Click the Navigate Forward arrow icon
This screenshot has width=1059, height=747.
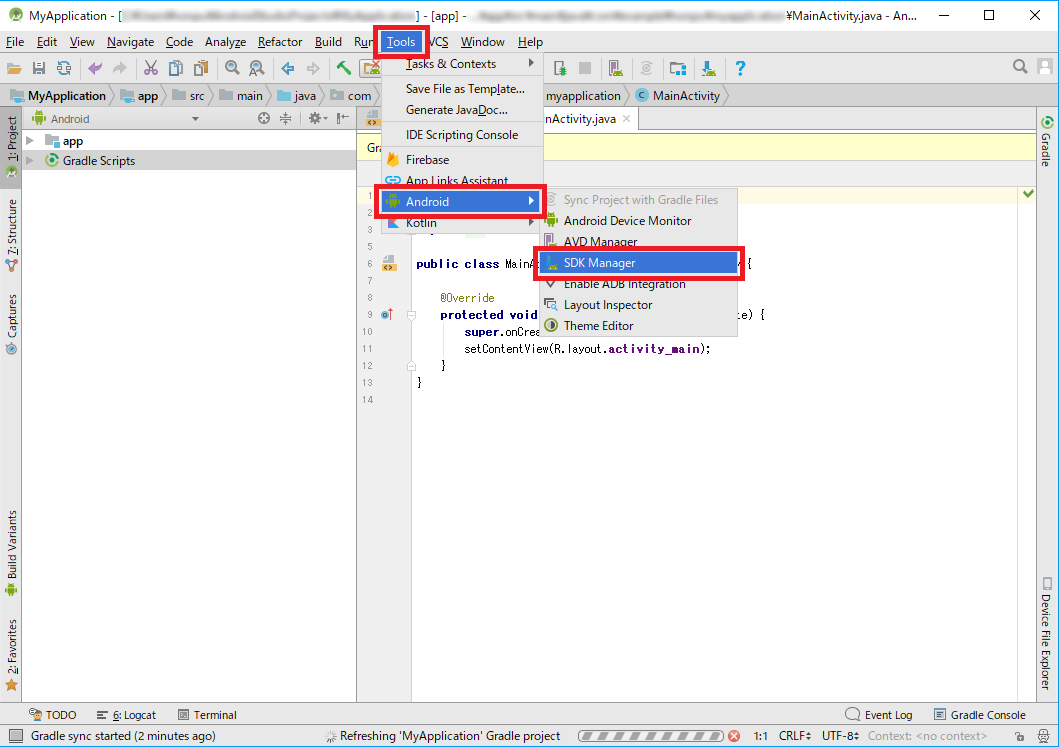click(x=313, y=68)
